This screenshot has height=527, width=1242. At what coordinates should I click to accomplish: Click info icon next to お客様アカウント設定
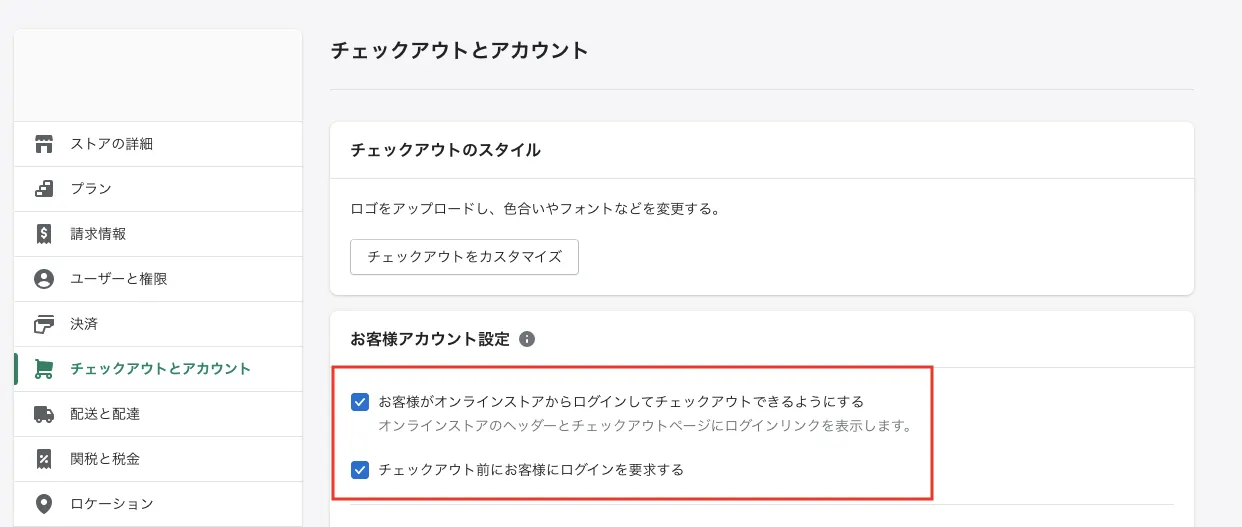coord(527,339)
